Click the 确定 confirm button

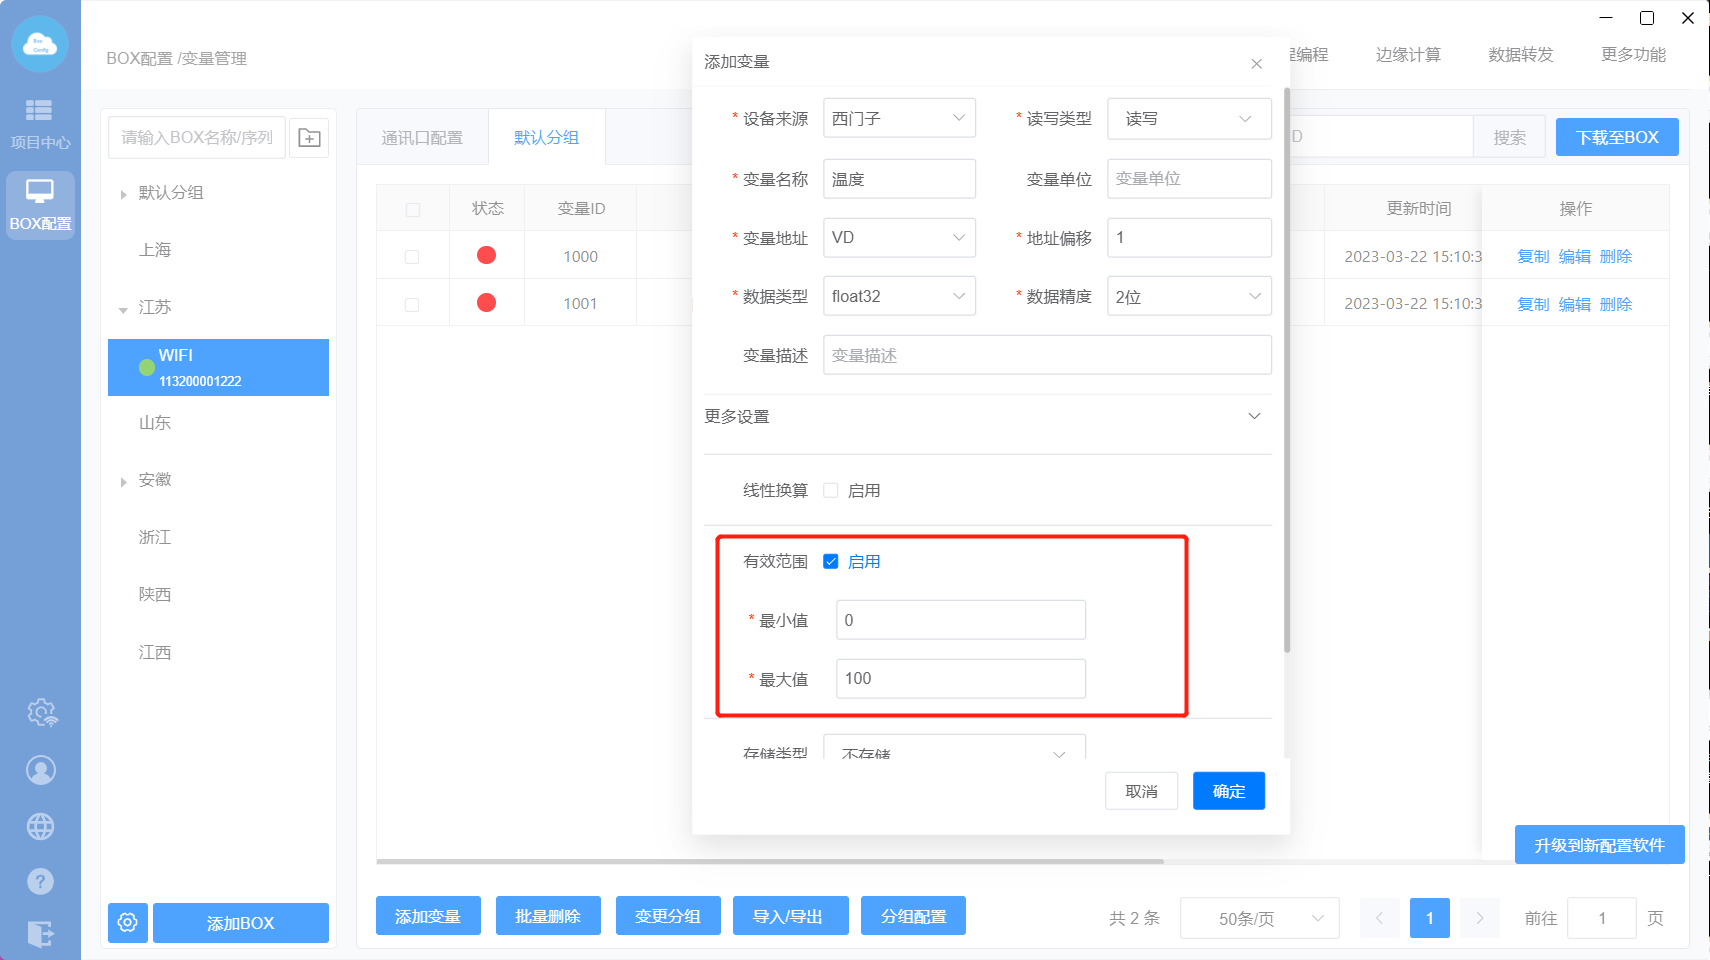[1228, 791]
